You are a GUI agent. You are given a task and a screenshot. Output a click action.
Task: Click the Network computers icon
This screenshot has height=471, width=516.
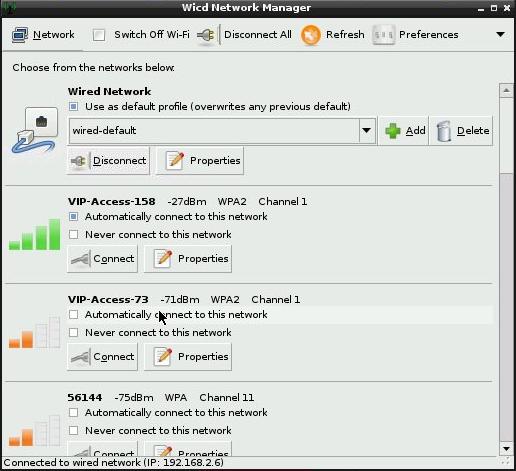[x=20, y=35]
